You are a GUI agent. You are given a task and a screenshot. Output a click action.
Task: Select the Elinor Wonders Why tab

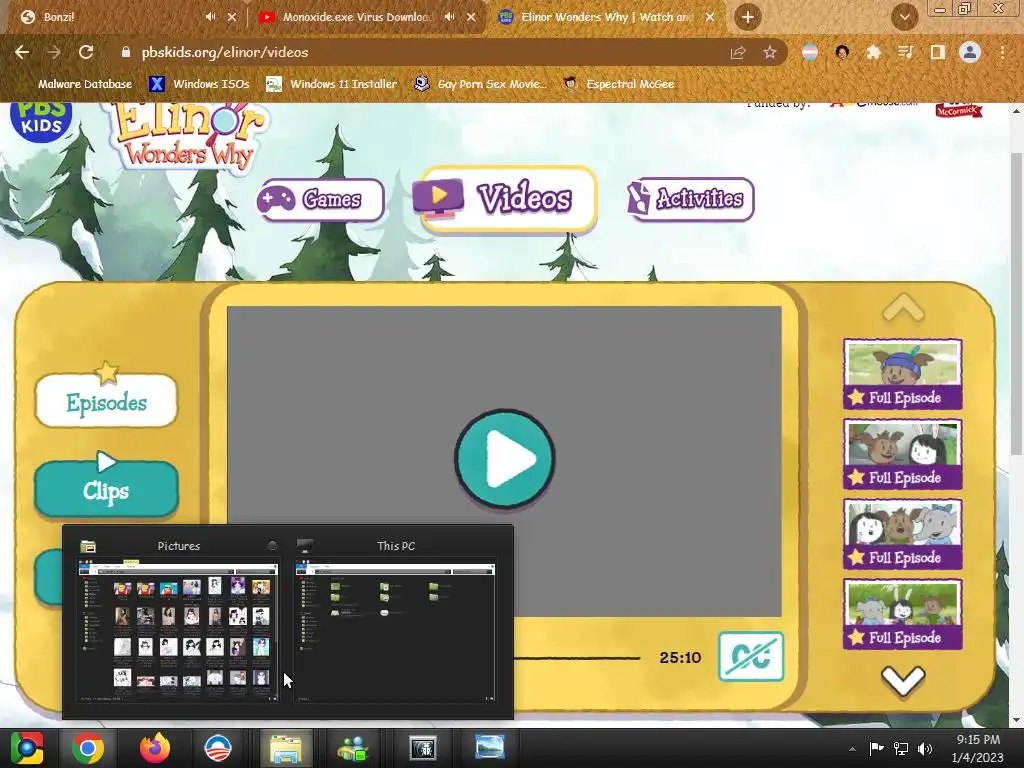(605, 17)
